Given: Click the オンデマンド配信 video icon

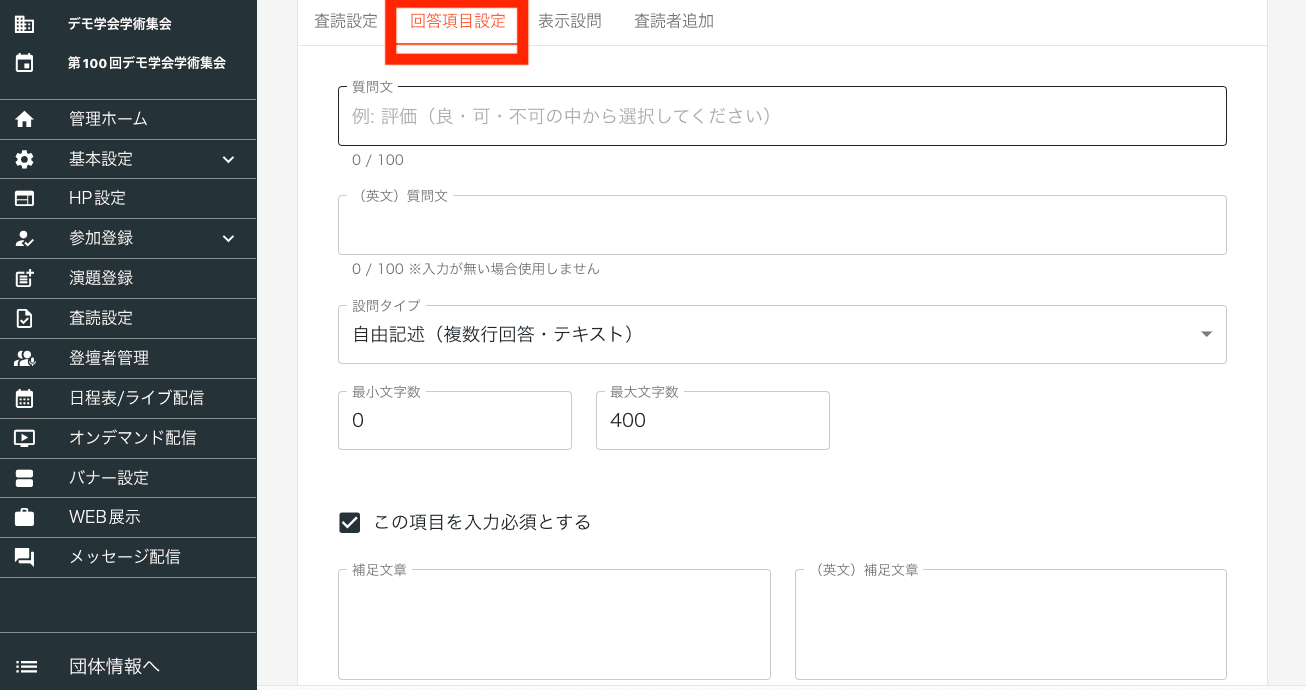Looking at the screenshot, I should [x=25, y=438].
